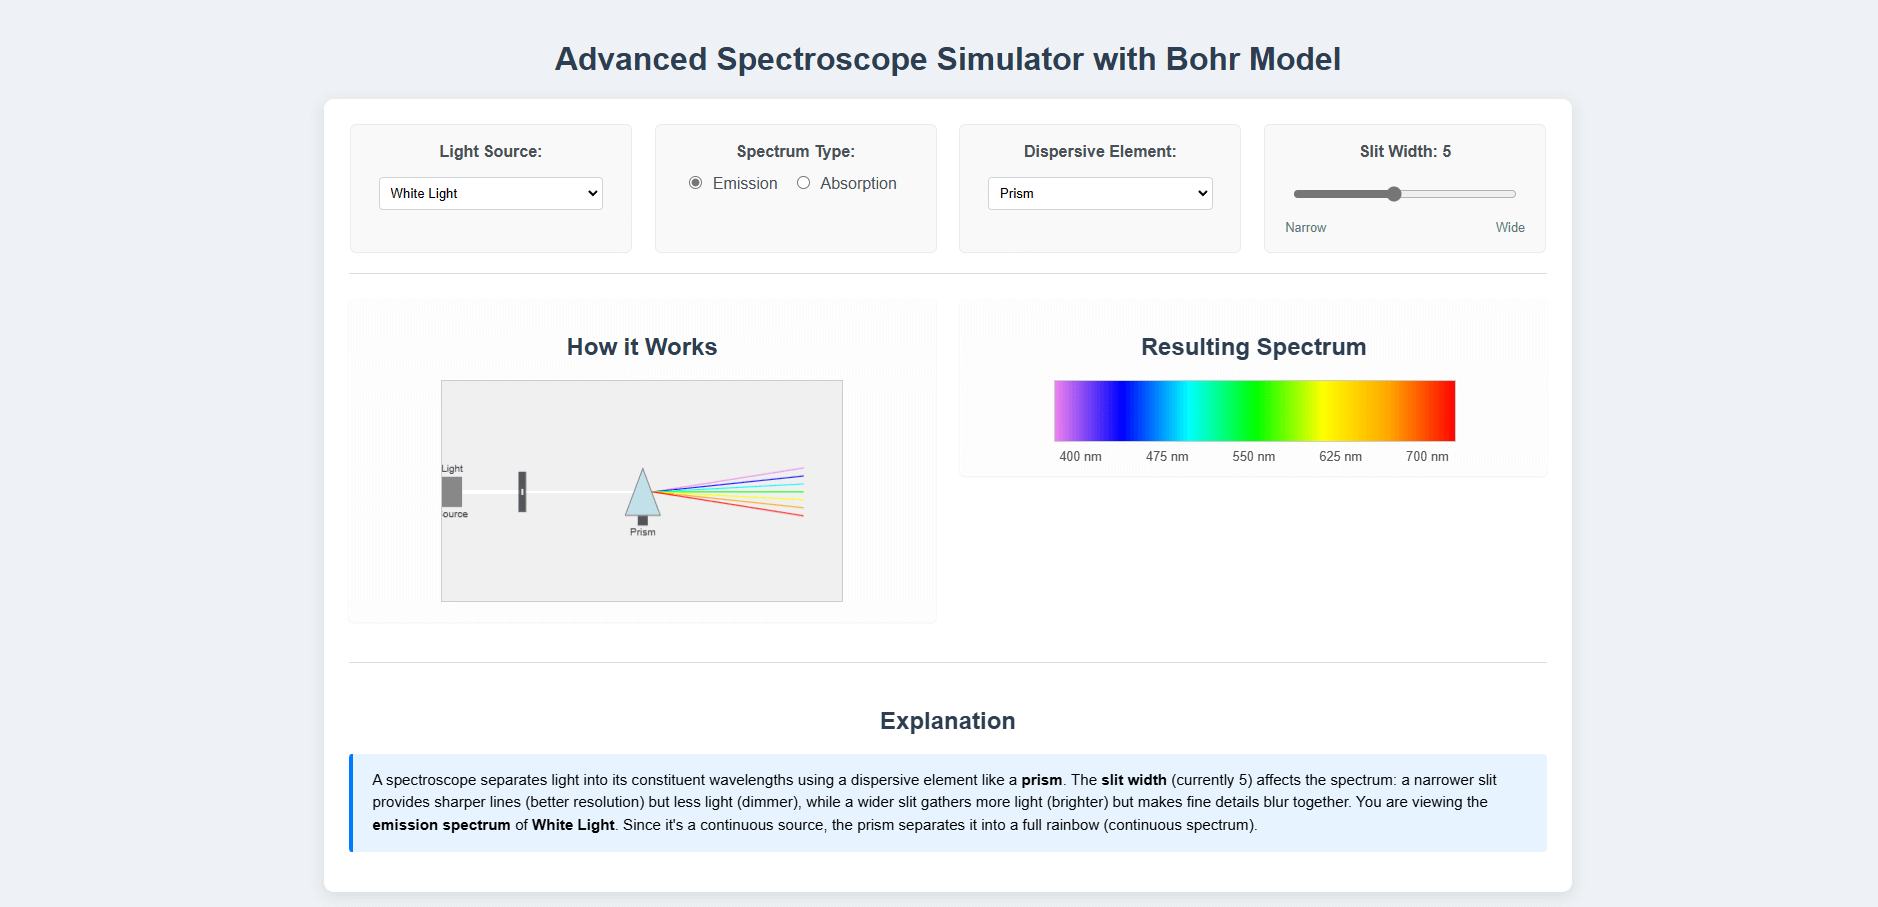This screenshot has width=1878, height=907.
Task: Click the 550 nm wavelength label
Action: click(x=1253, y=456)
